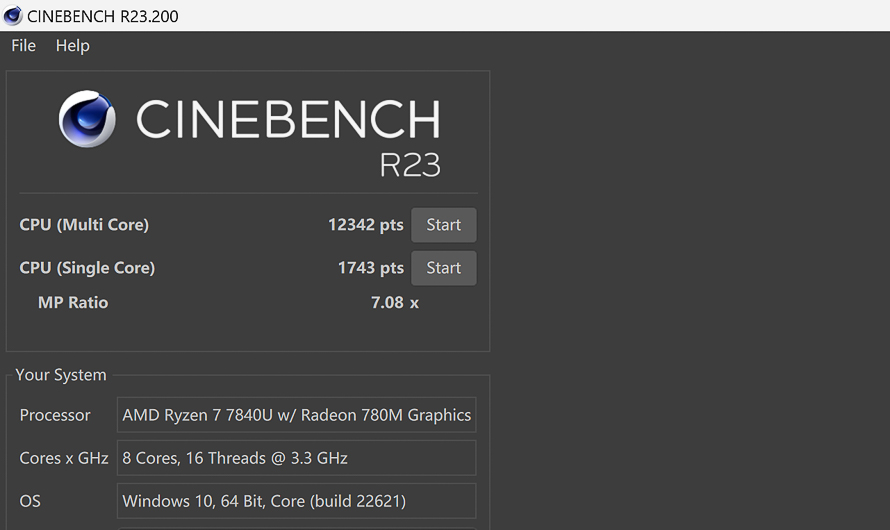Click the 1743 pts single core score
Image resolution: width=890 pixels, height=530 pixels.
click(371, 268)
